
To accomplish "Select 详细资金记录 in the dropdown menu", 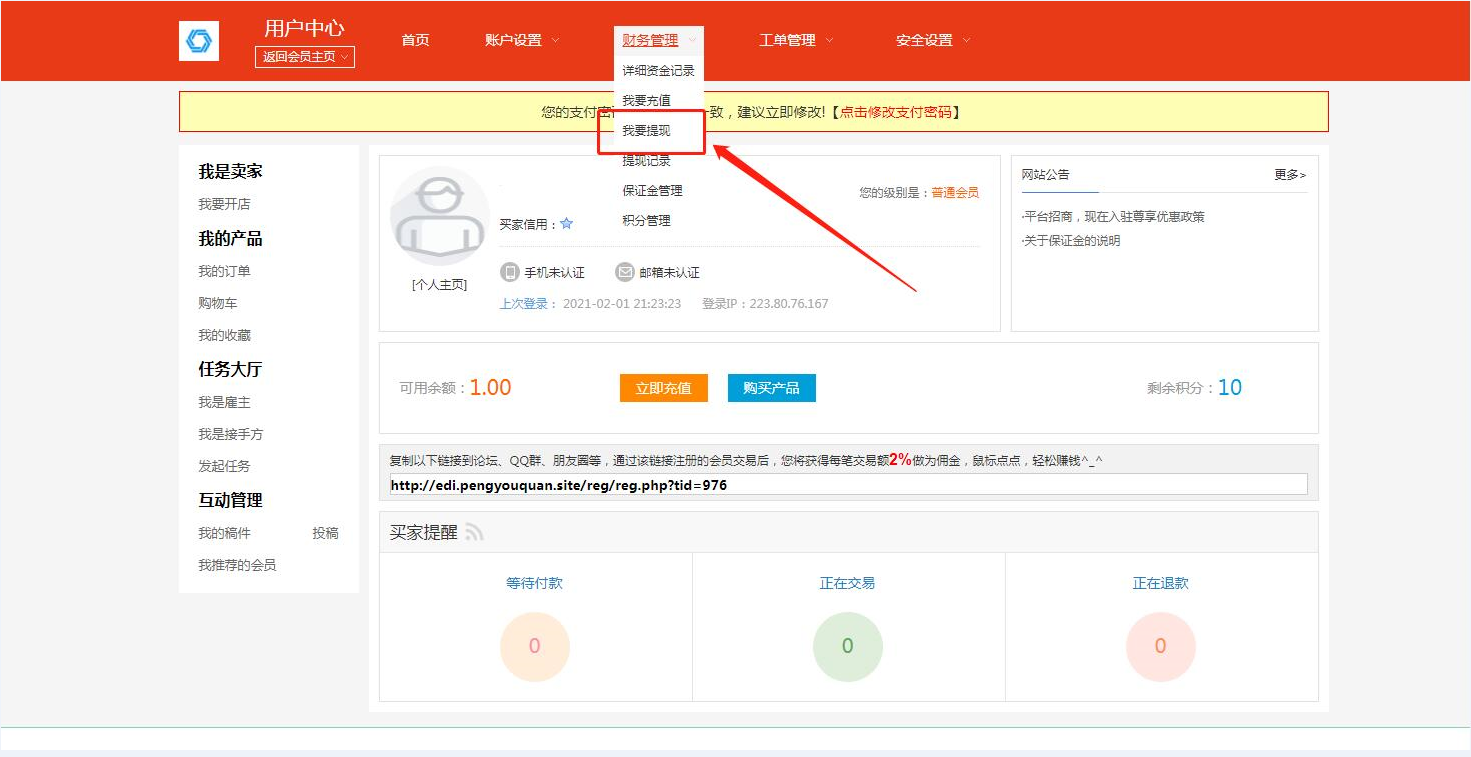I will pyautogui.click(x=658, y=71).
